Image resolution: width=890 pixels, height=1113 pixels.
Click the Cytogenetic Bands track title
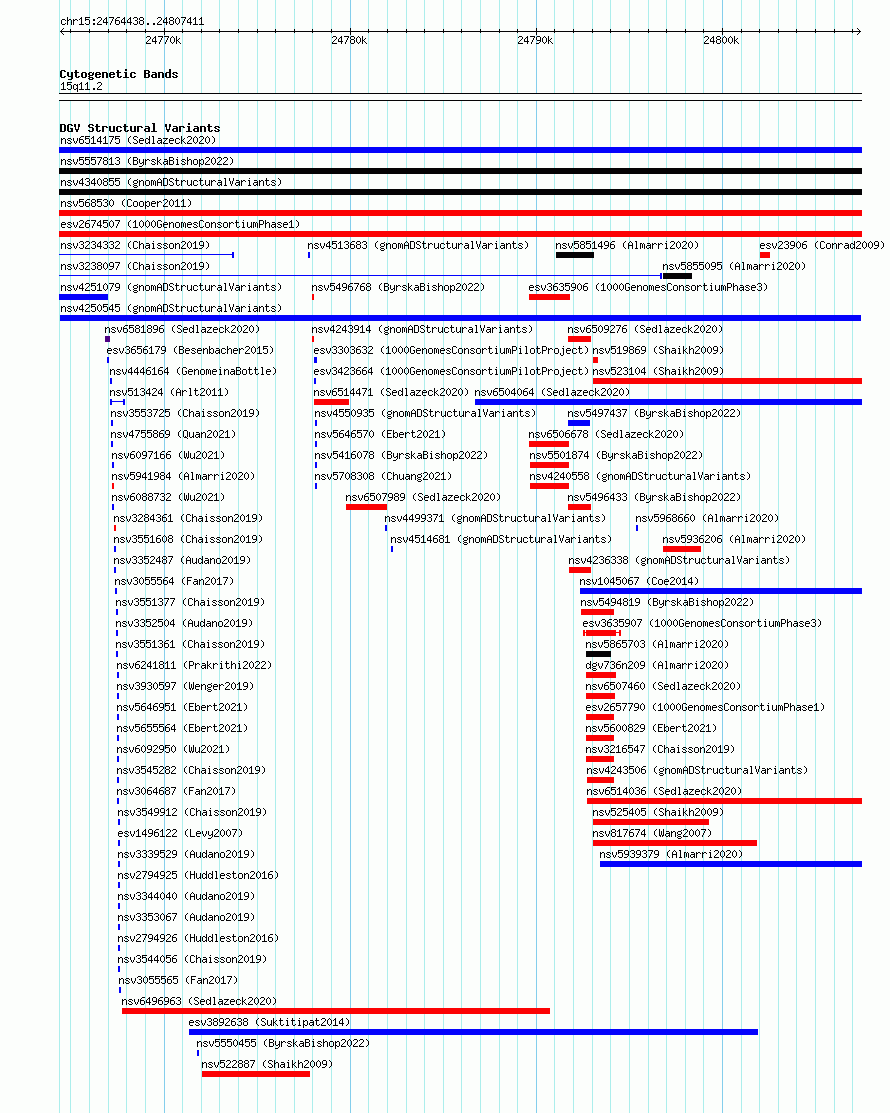[x=119, y=74]
